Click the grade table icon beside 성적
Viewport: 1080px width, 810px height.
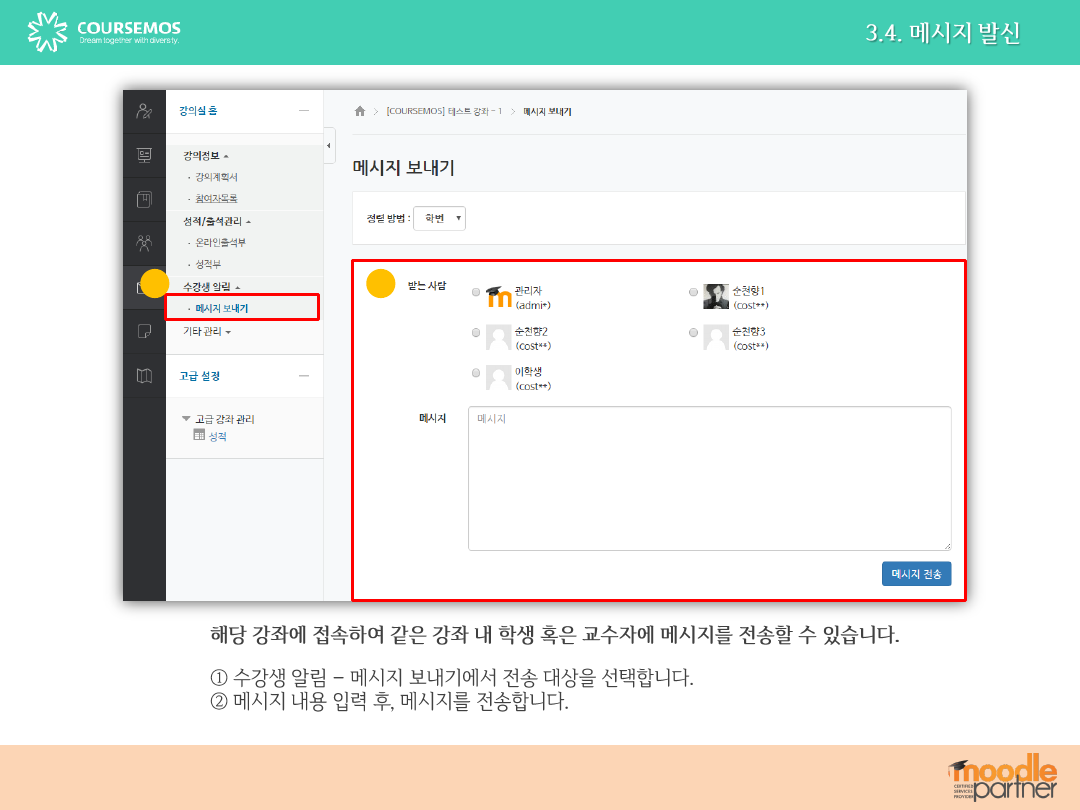(x=199, y=436)
